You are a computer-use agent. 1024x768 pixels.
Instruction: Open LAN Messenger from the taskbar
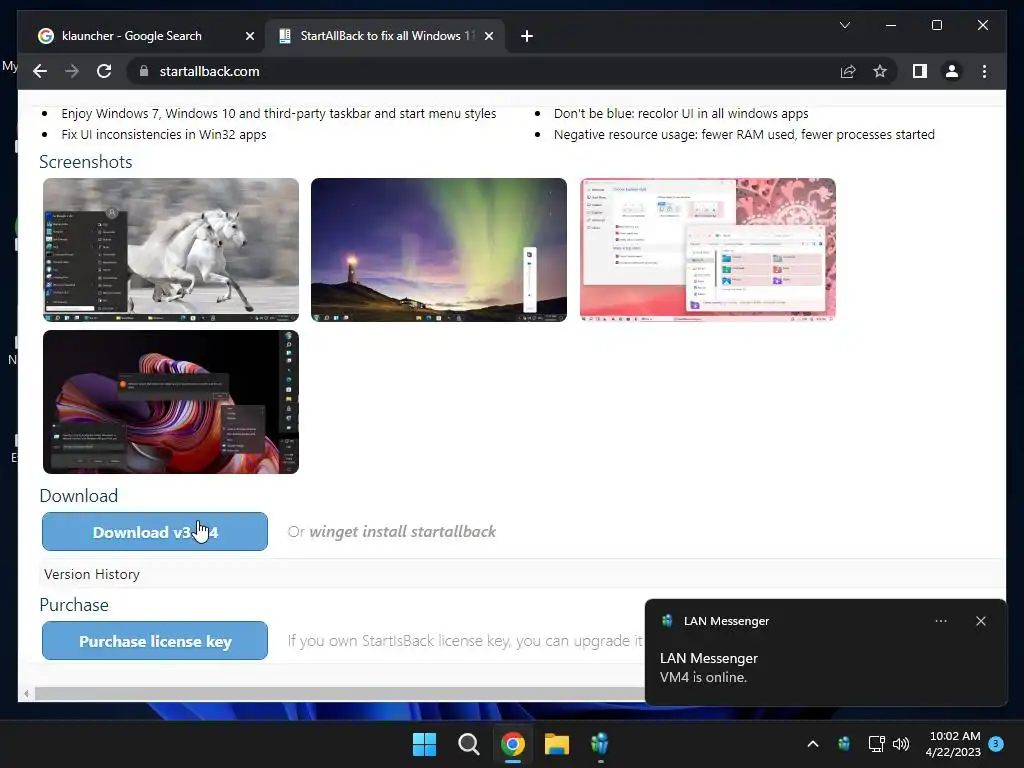[600, 744]
